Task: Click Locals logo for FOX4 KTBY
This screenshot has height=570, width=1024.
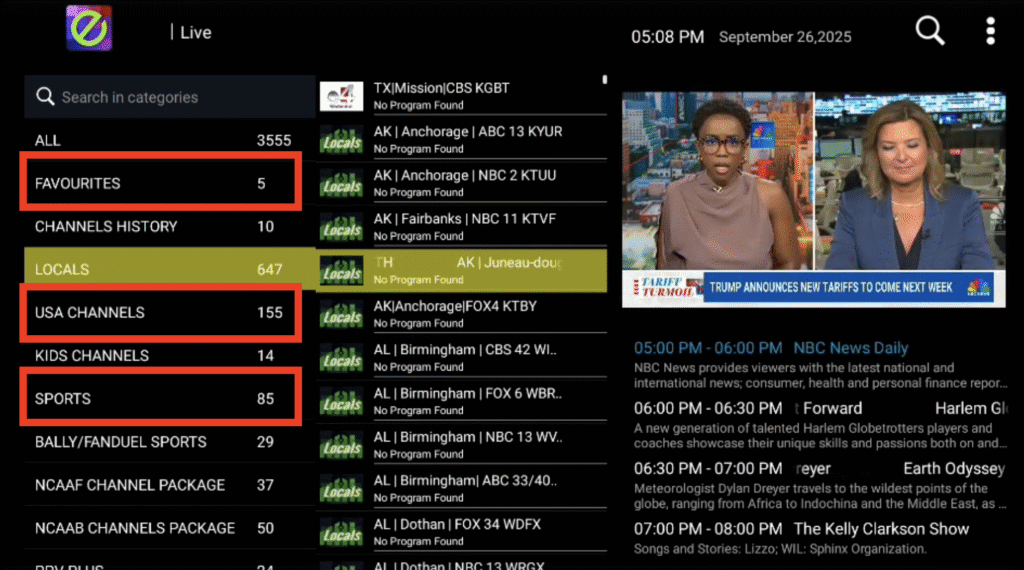Action: pyautogui.click(x=342, y=315)
